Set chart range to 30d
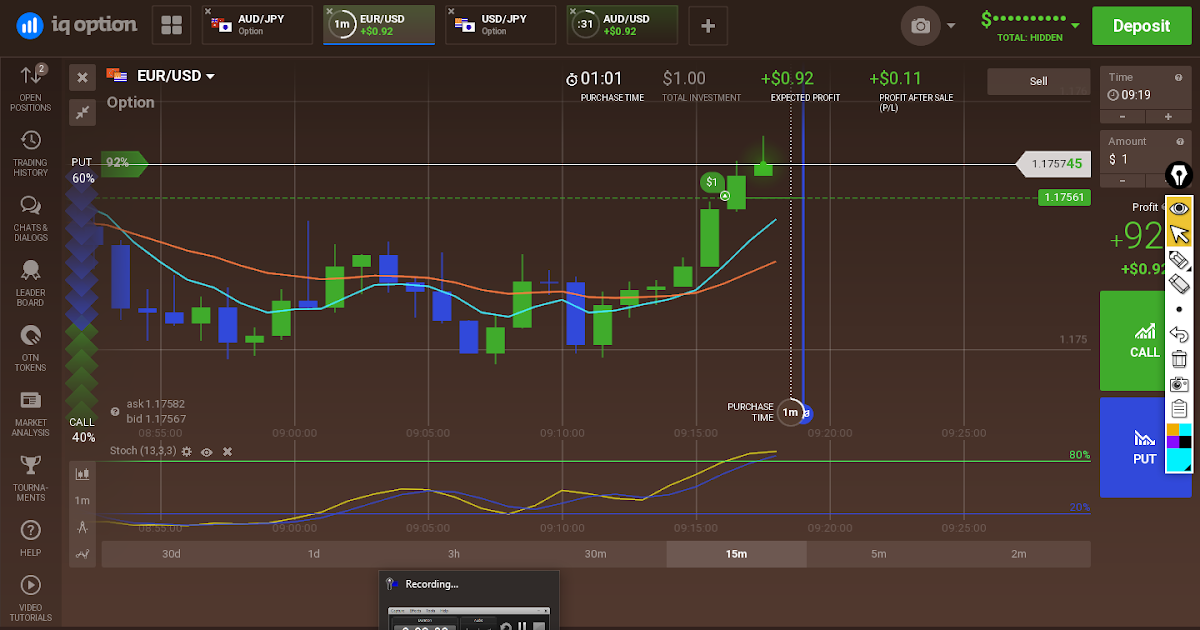The width and height of the screenshot is (1200, 630). click(172, 554)
